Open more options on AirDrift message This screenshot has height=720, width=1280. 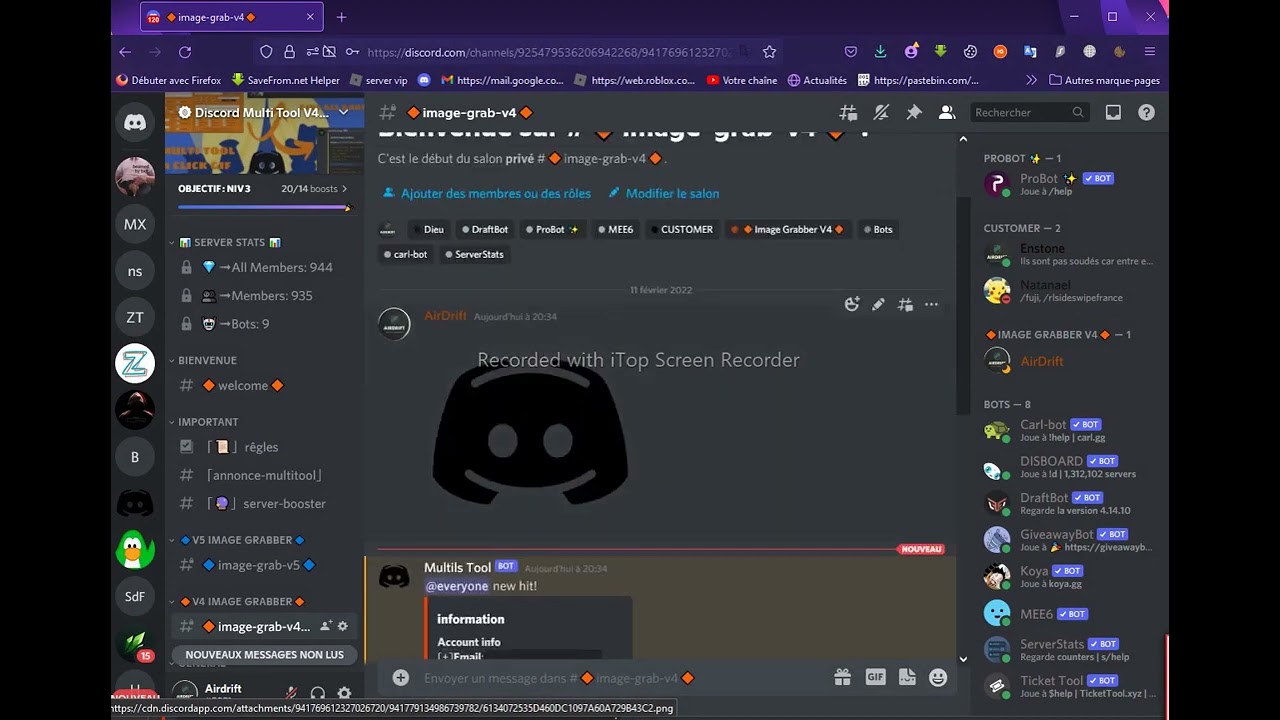[931, 305]
